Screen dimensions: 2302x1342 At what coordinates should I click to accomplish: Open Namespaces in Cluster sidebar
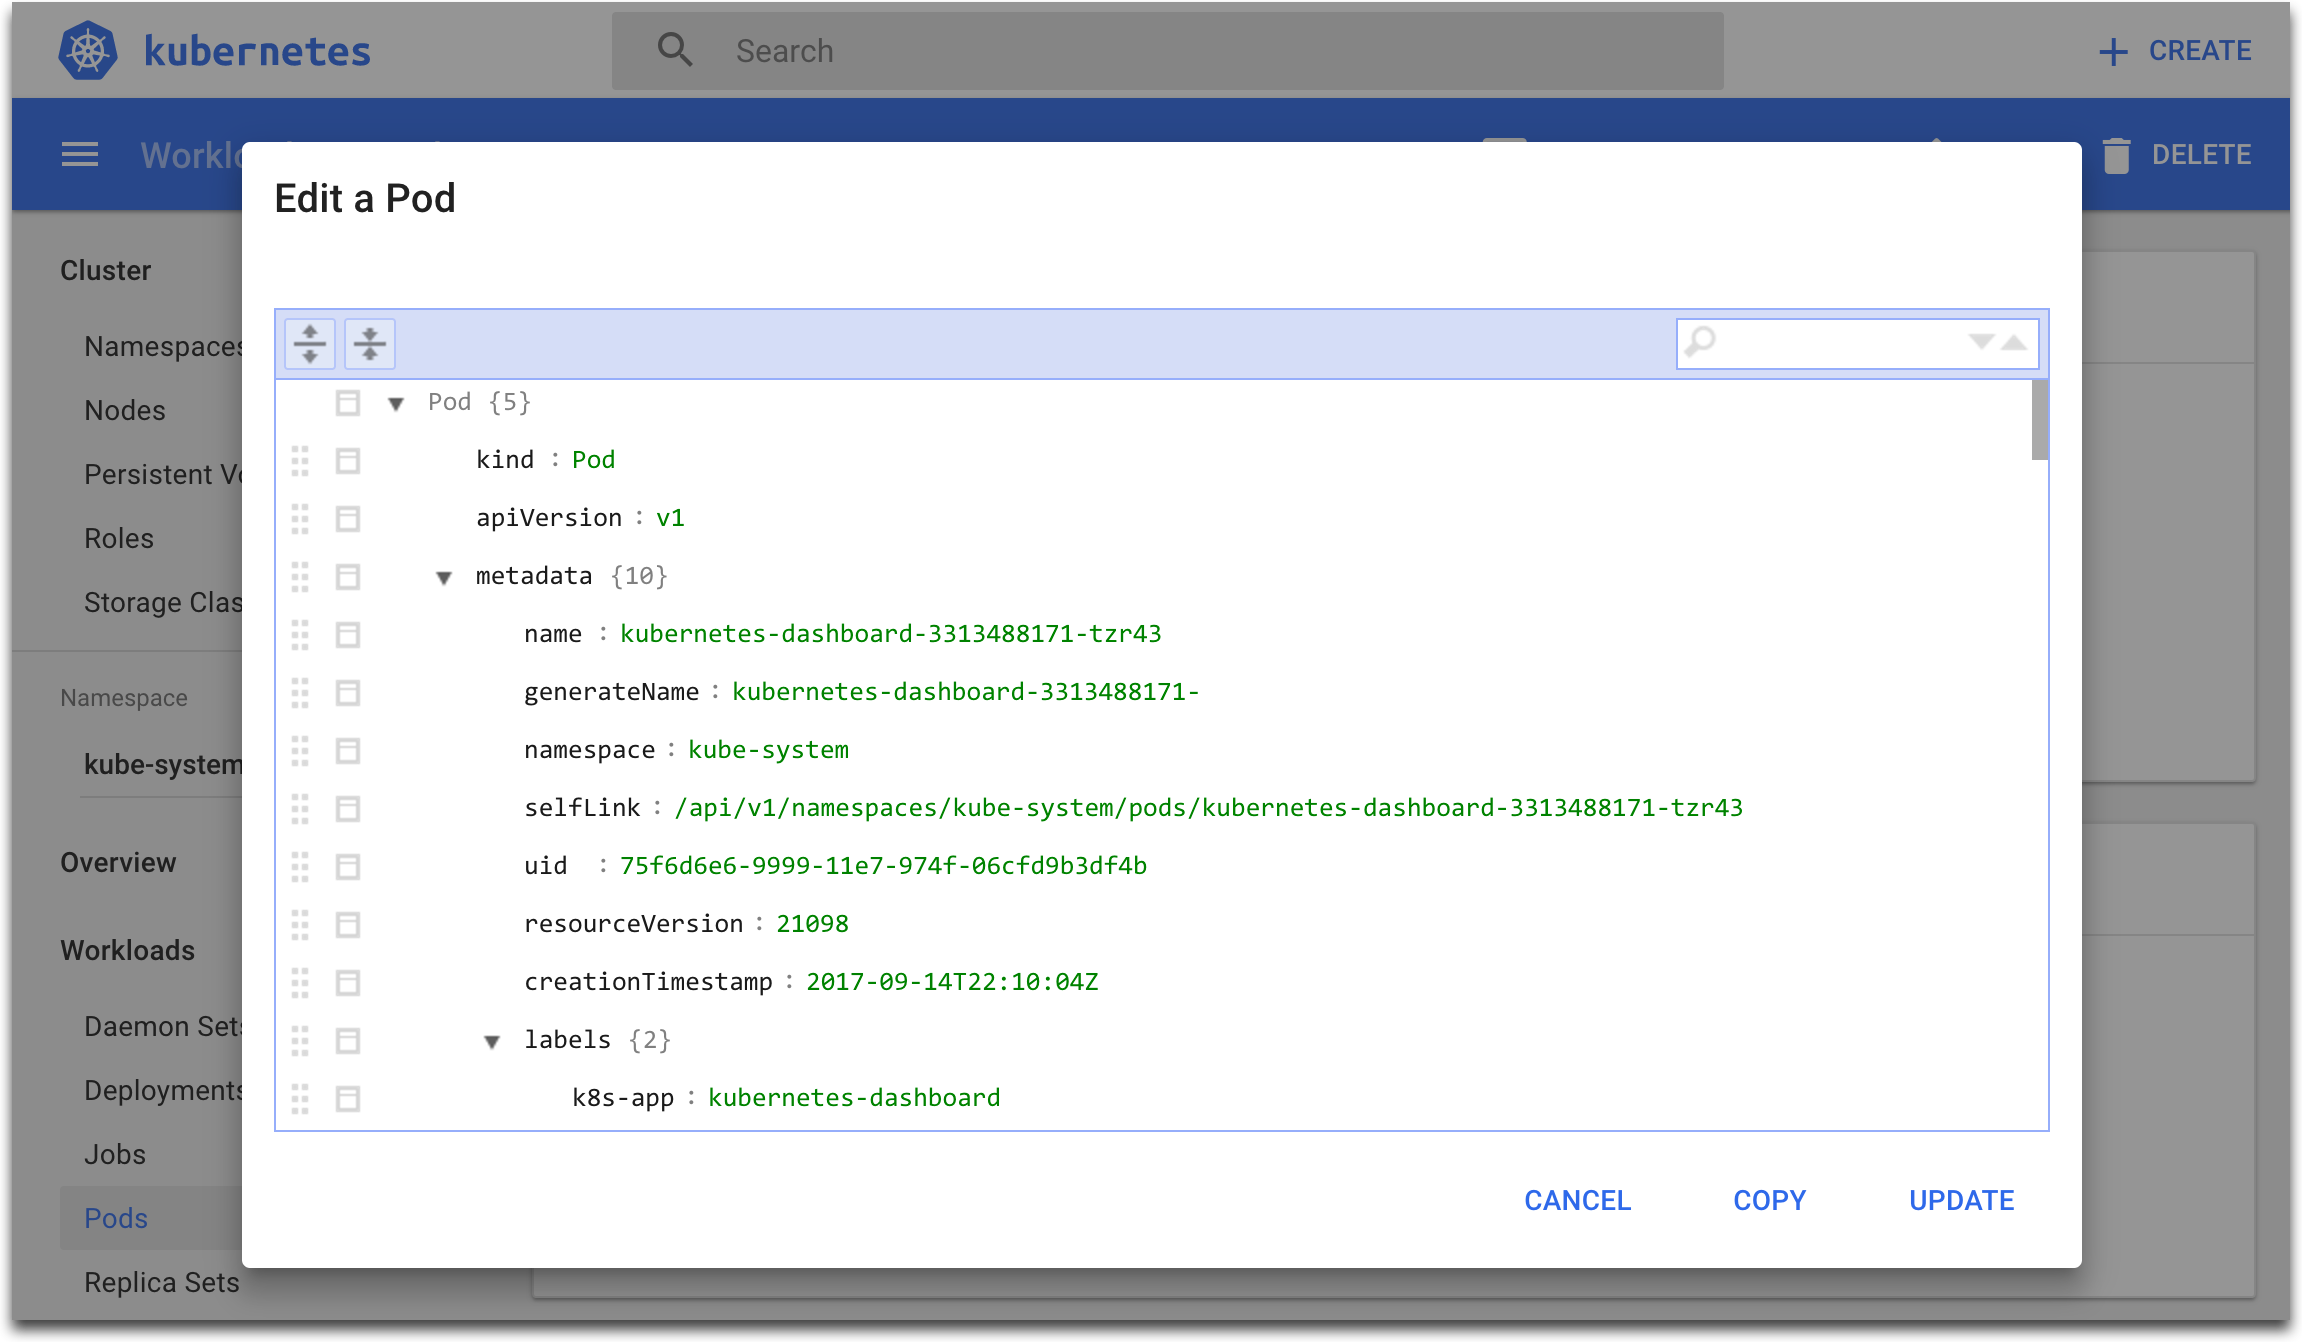click(x=164, y=347)
